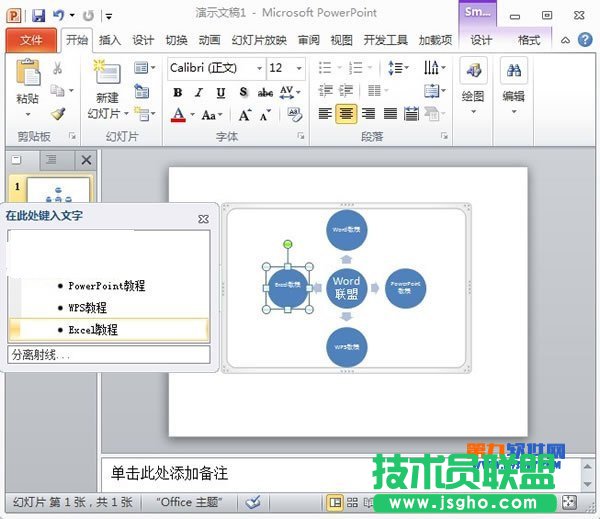Toggle Strikethrough abc formatting
The image size is (600, 519).
(265, 92)
